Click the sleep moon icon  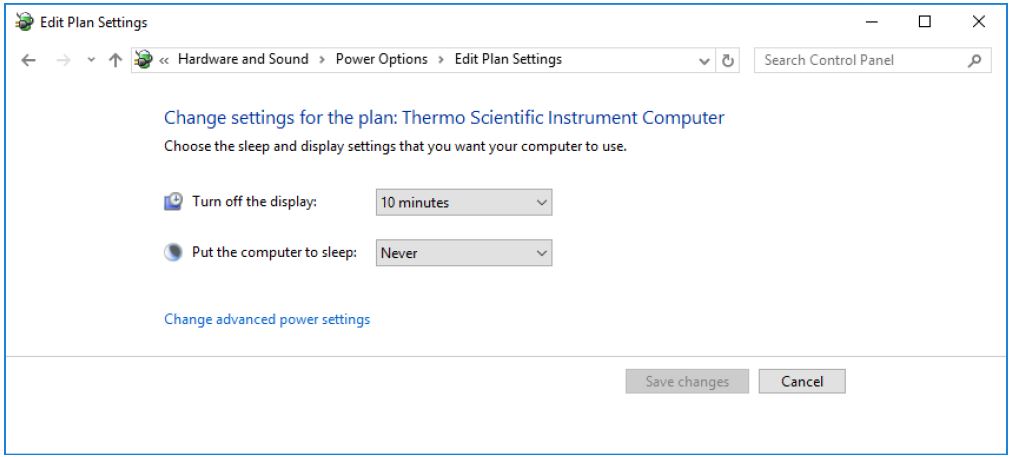tap(173, 253)
